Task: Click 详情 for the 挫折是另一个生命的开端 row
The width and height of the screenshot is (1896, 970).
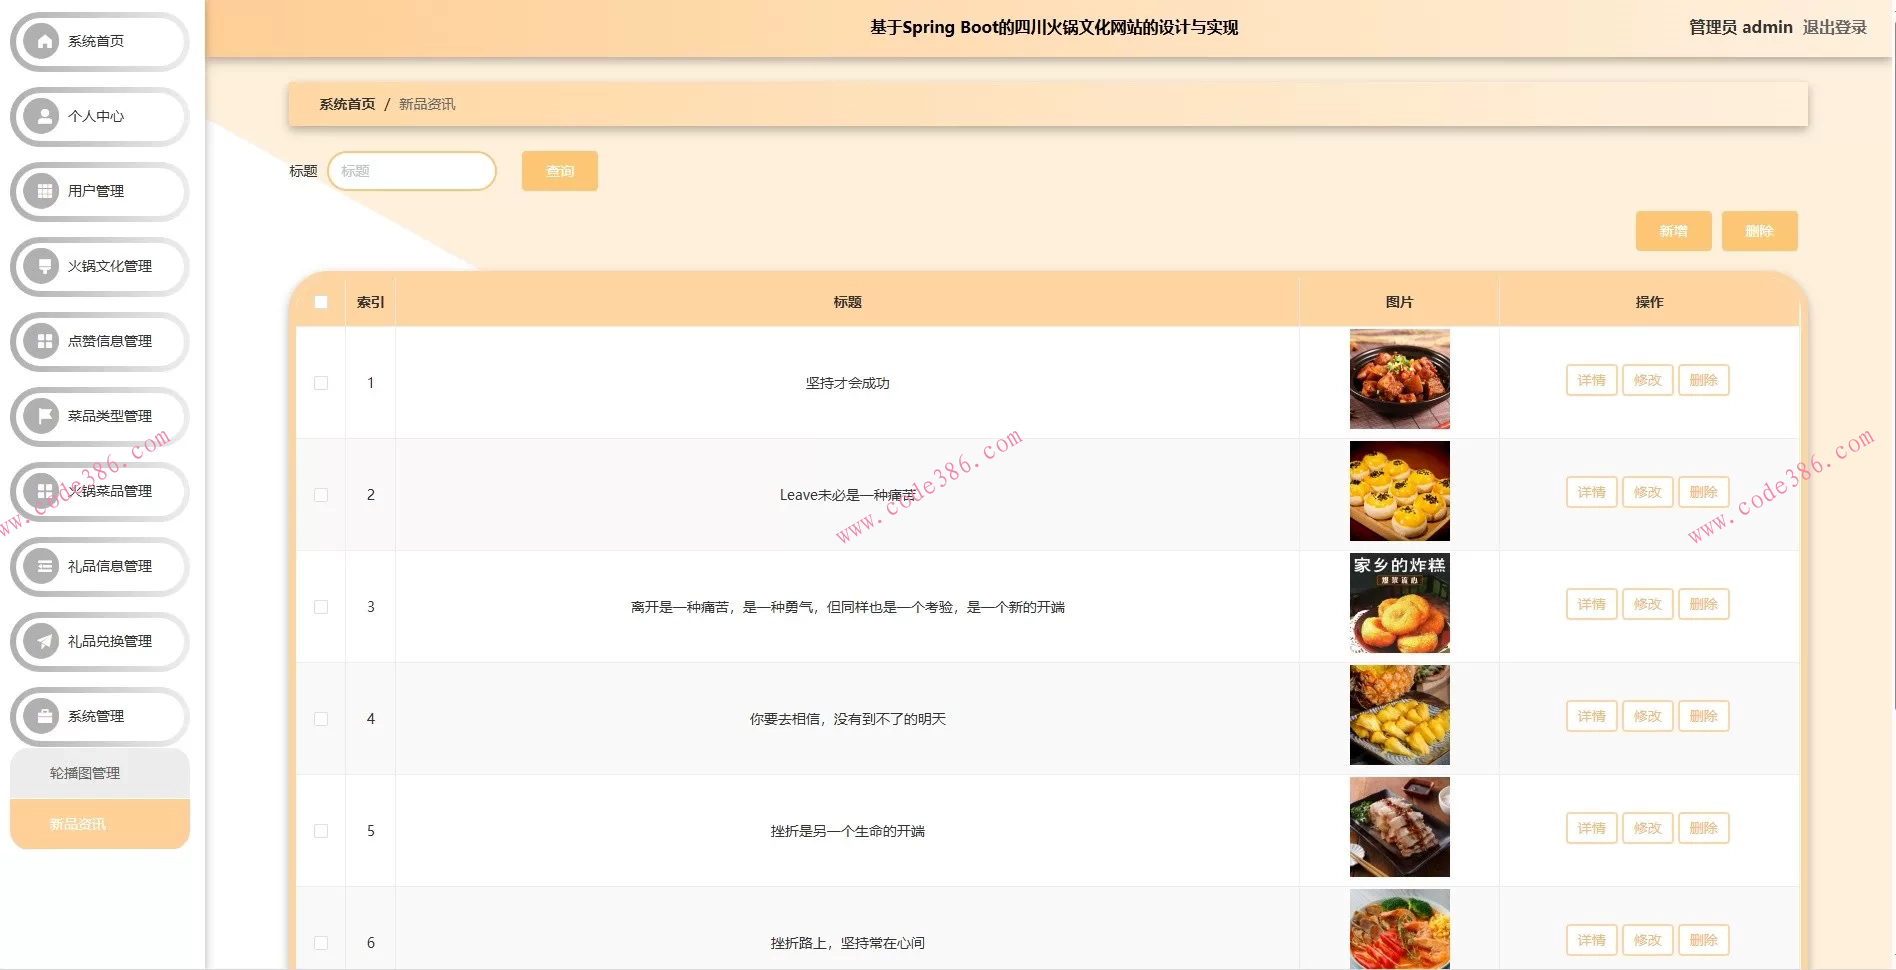Action: 1590,828
